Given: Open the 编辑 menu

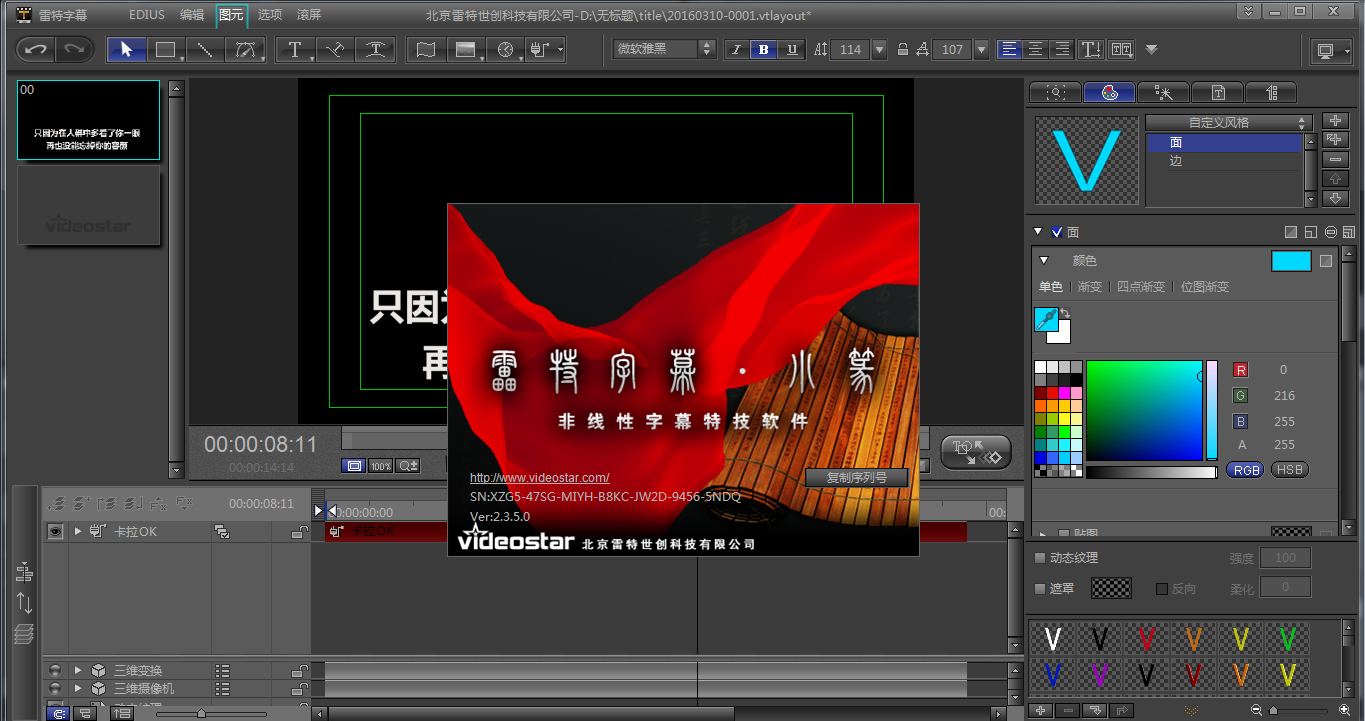Looking at the screenshot, I should pyautogui.click(x=192, y=14).
